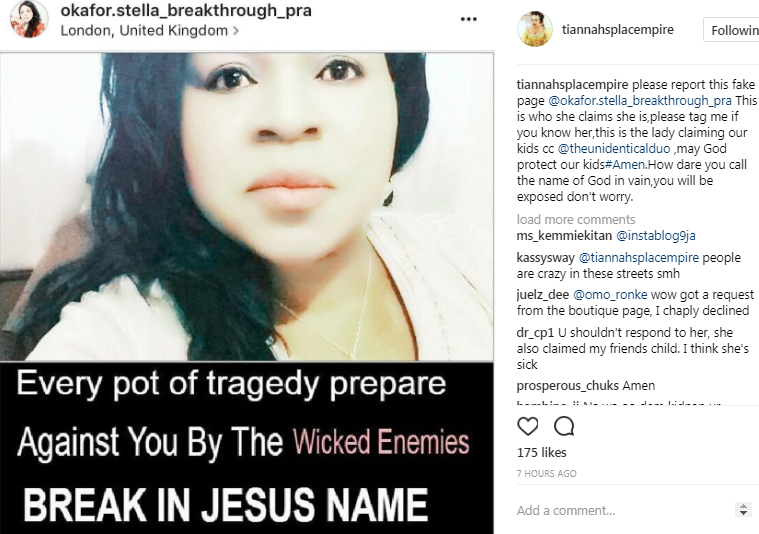Open London, United Kingdom location chevron

coord(236,31)
